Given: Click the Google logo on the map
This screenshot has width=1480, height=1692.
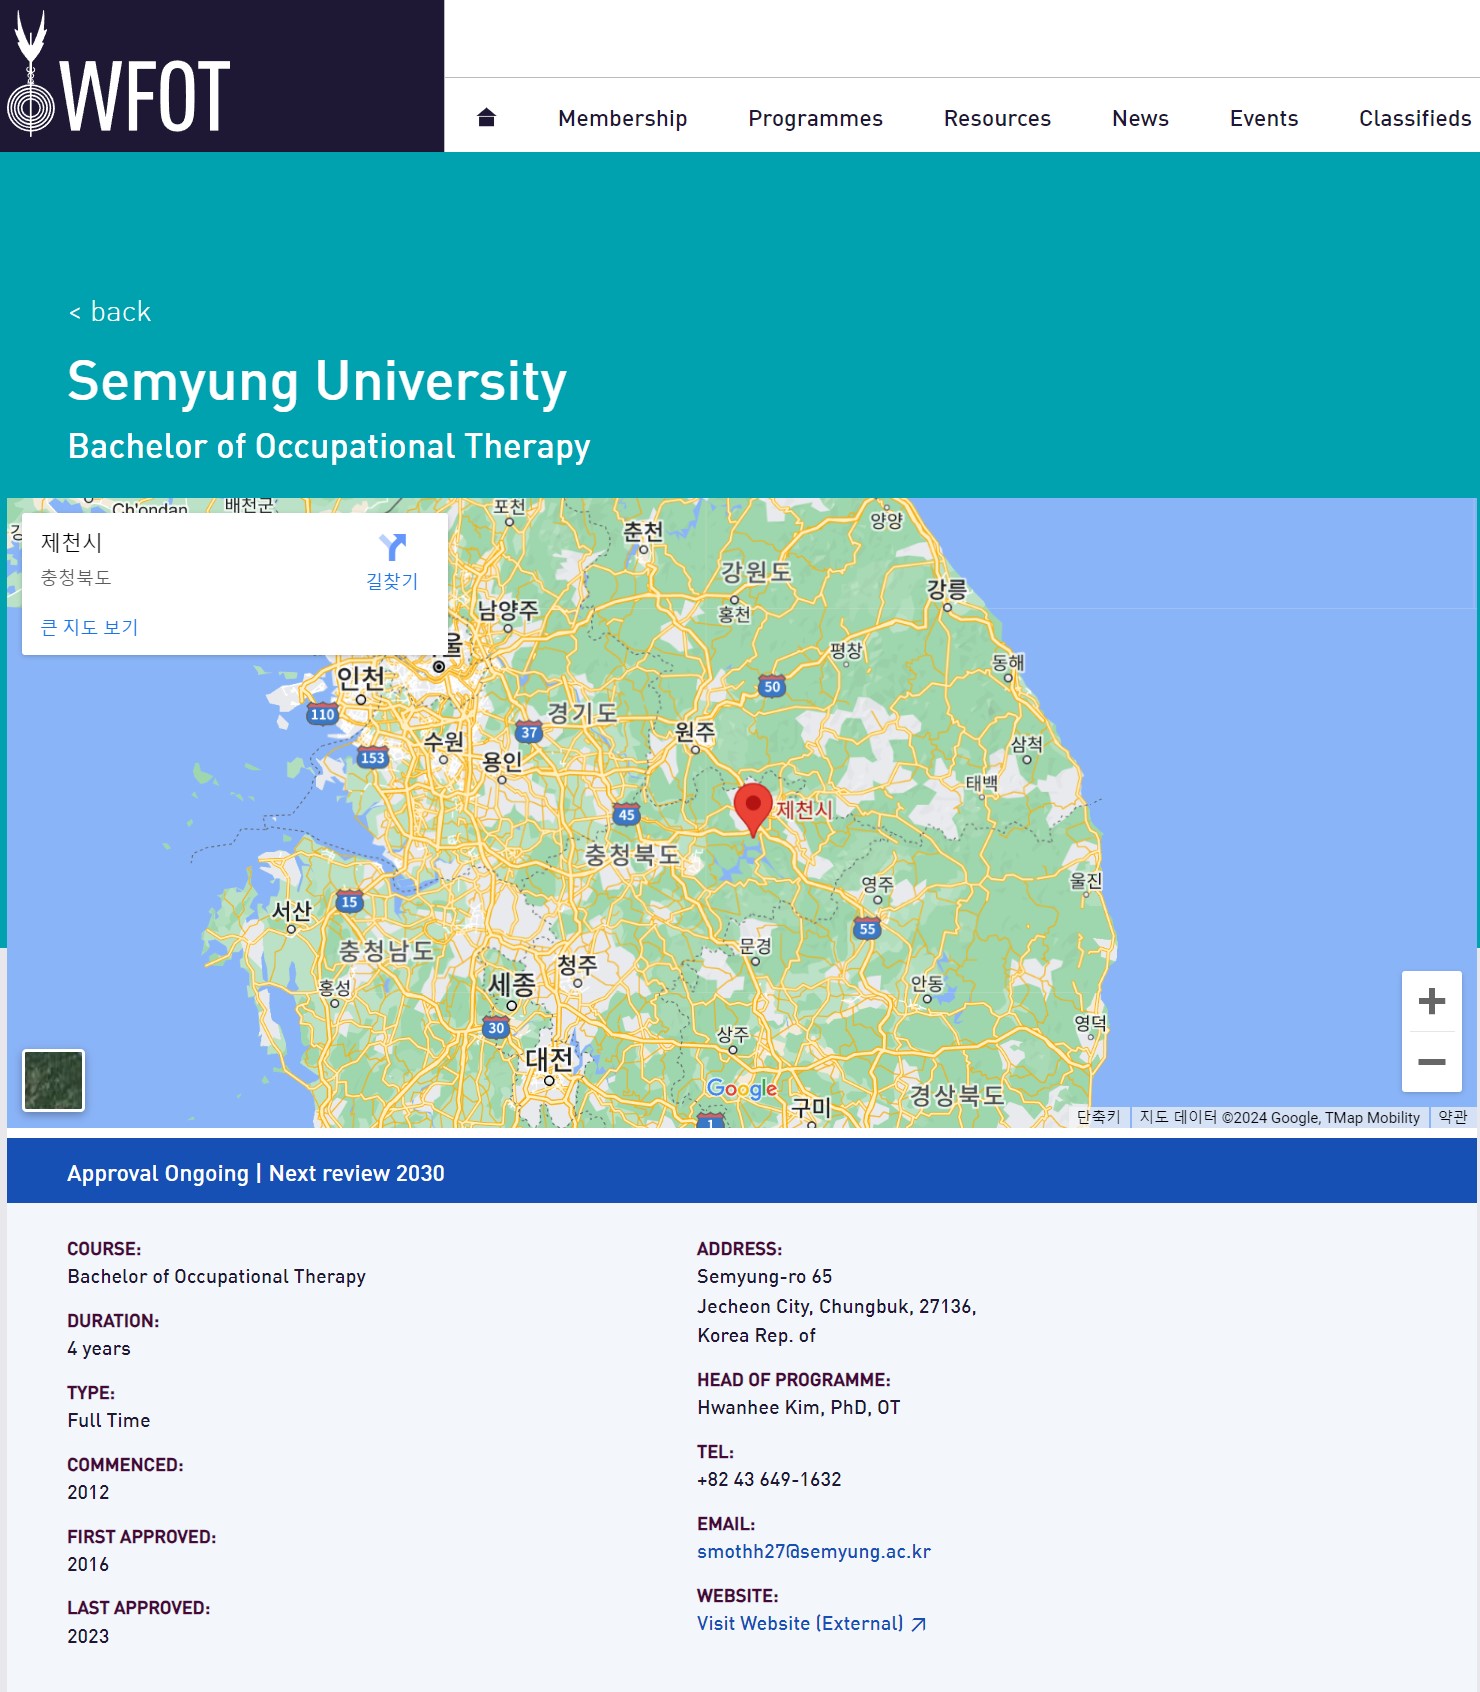Looking at the screenshot, I should pos(742,1088).
